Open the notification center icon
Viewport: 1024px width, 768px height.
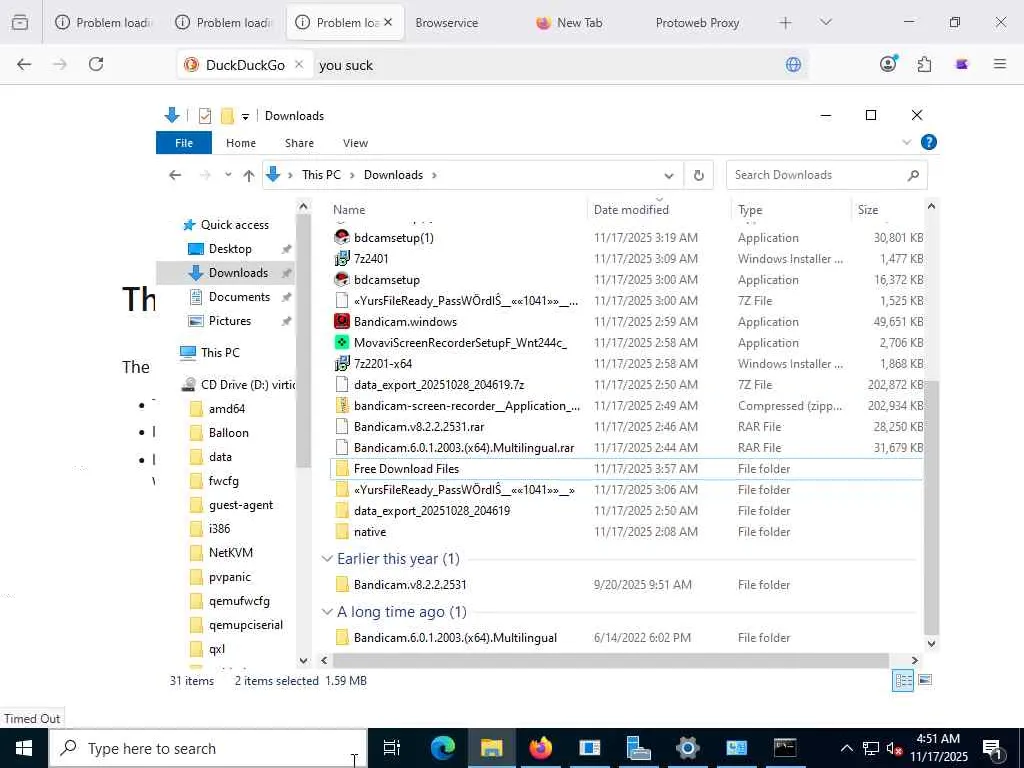[993, 748]
